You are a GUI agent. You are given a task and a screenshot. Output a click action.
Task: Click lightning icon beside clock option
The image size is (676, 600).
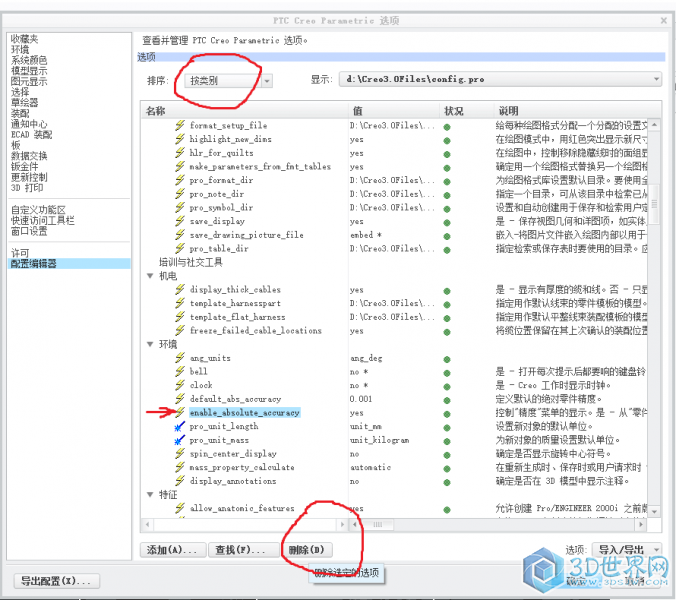(180, 385)
